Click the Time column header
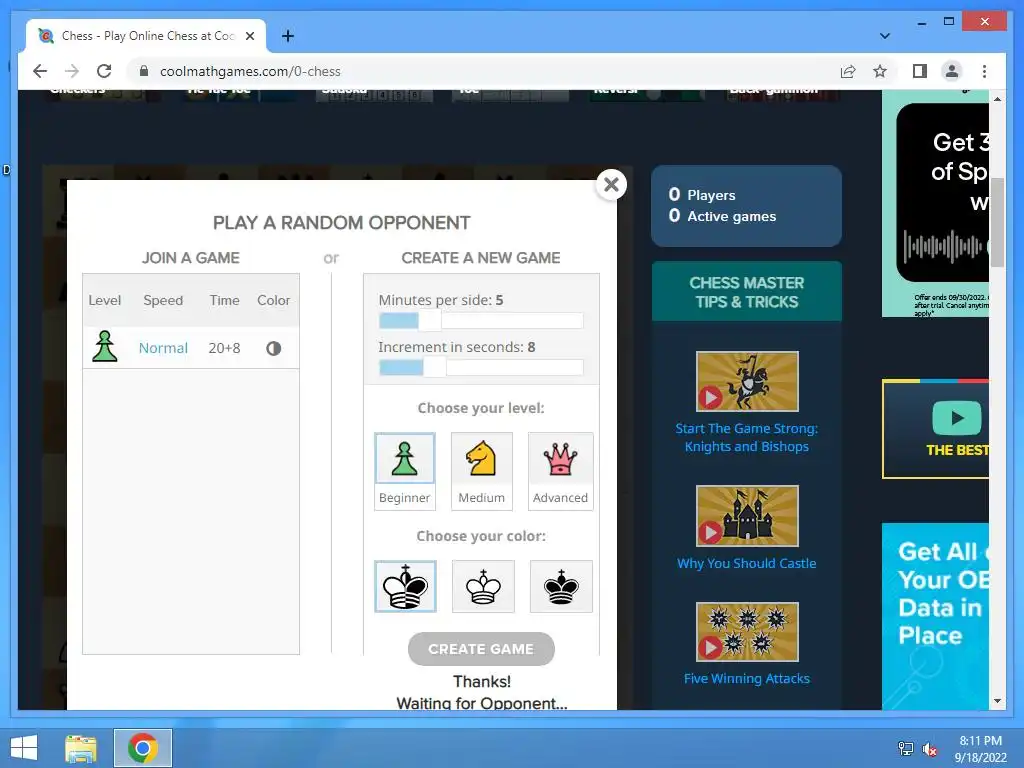The width and height of the screenshot is (1024, 768). pos(225,300)
